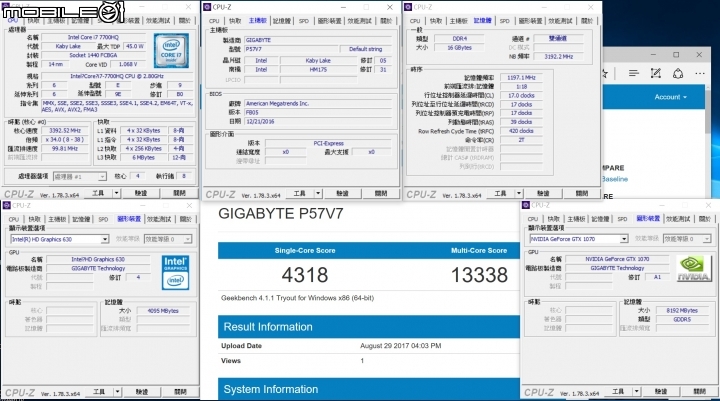Open SPD tab in GTX 1070 window
Image resolution: width=720 pixels, height=401 pixels.
pyautogui.click(x=622, y=219)
